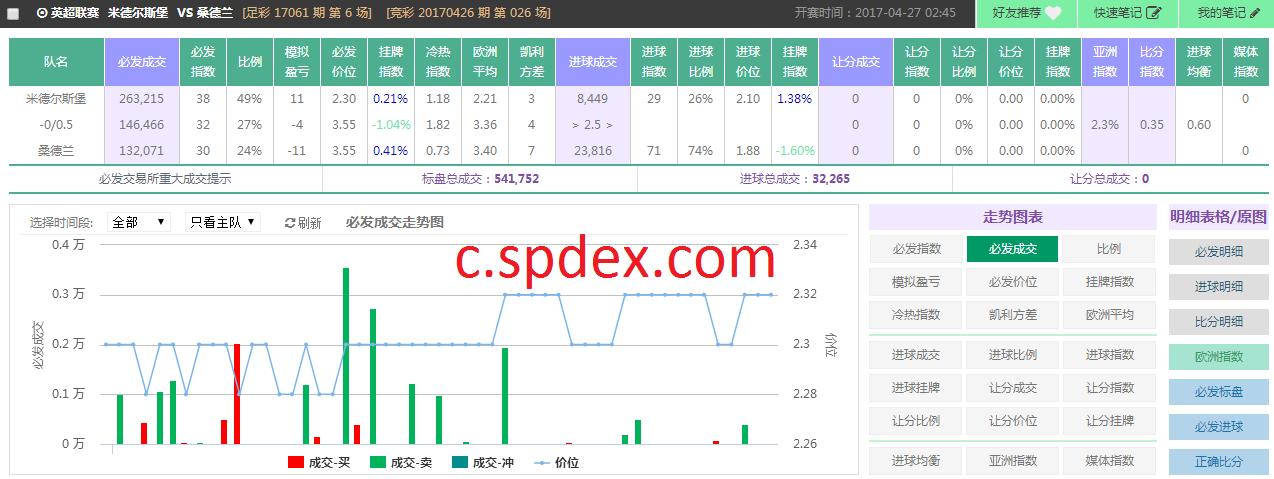Screen dimensions: 1274x479
Task: Toggle the 价位 line legend item
Action: coord(557,462)
